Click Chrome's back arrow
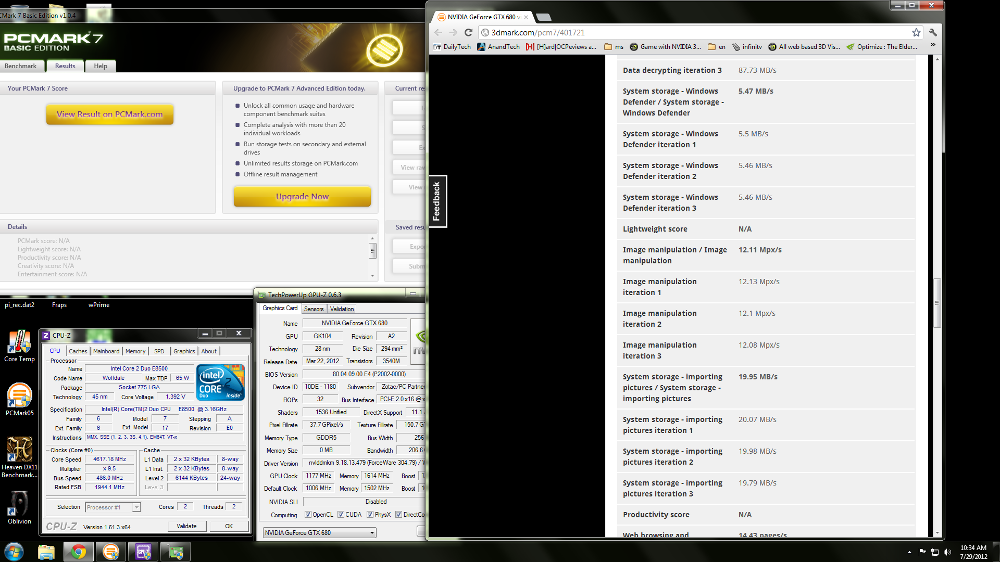This screenshot has width=1000, height=562. (438, 33)
